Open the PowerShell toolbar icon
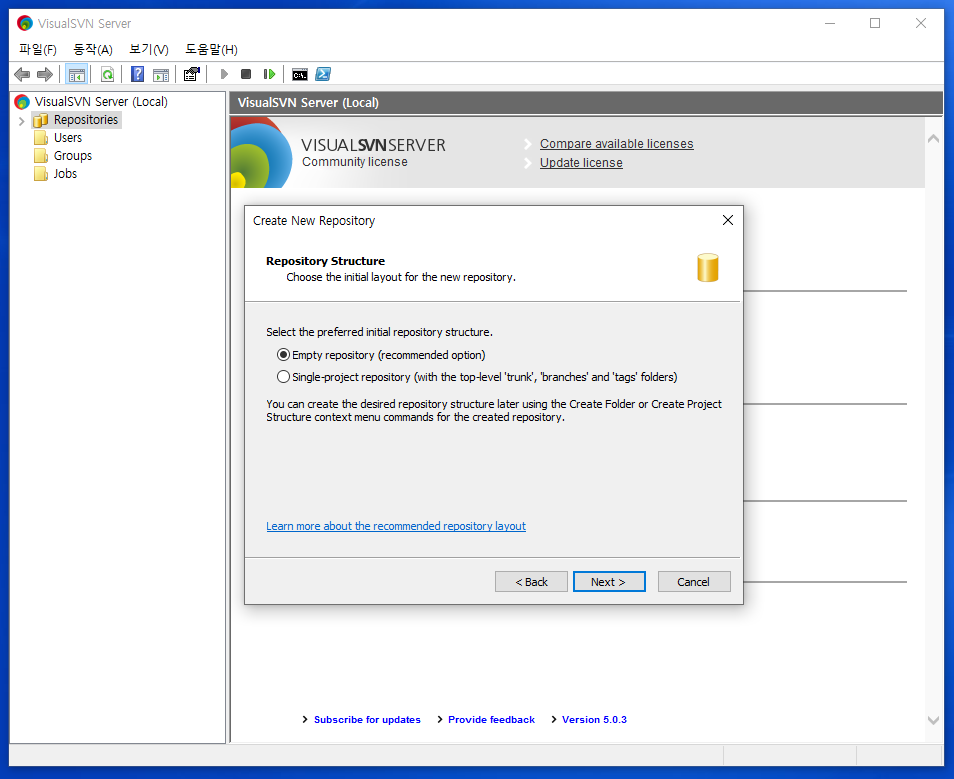Image resolution: width=954 pixels, height=779 pixels. (323, 74)
